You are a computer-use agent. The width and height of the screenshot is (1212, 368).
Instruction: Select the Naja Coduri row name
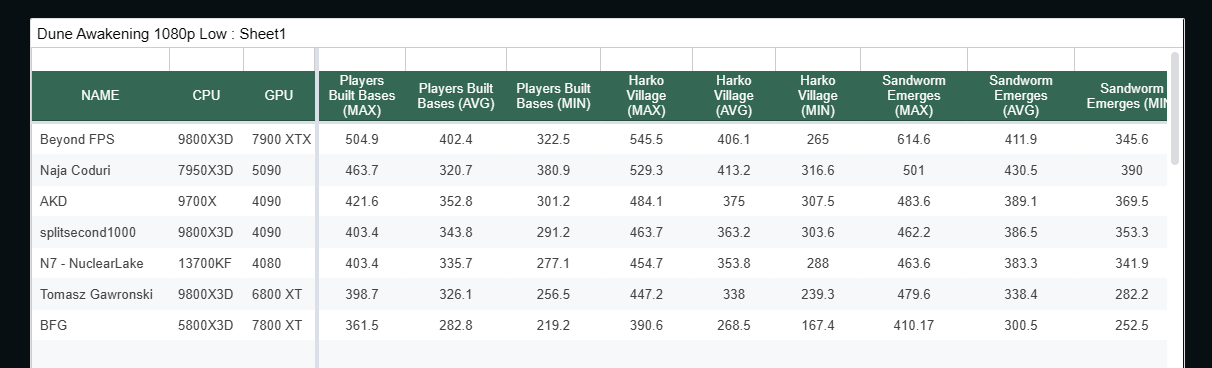[x=75, y=170]
